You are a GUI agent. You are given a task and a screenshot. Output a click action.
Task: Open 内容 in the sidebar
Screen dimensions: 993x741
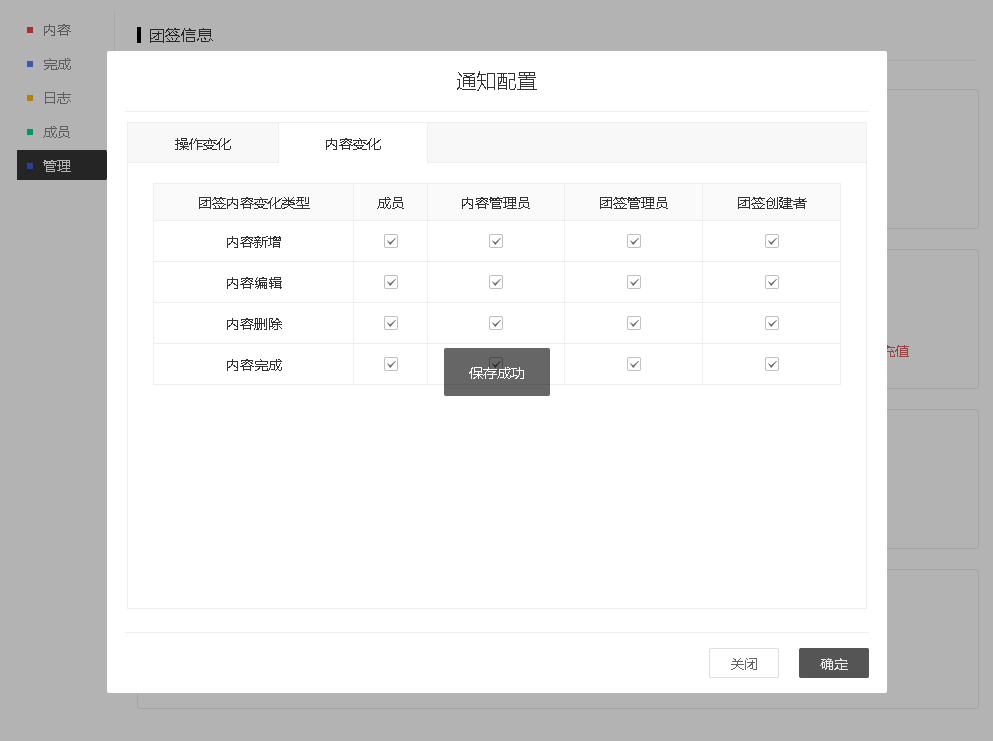click(x=57, y=30)
